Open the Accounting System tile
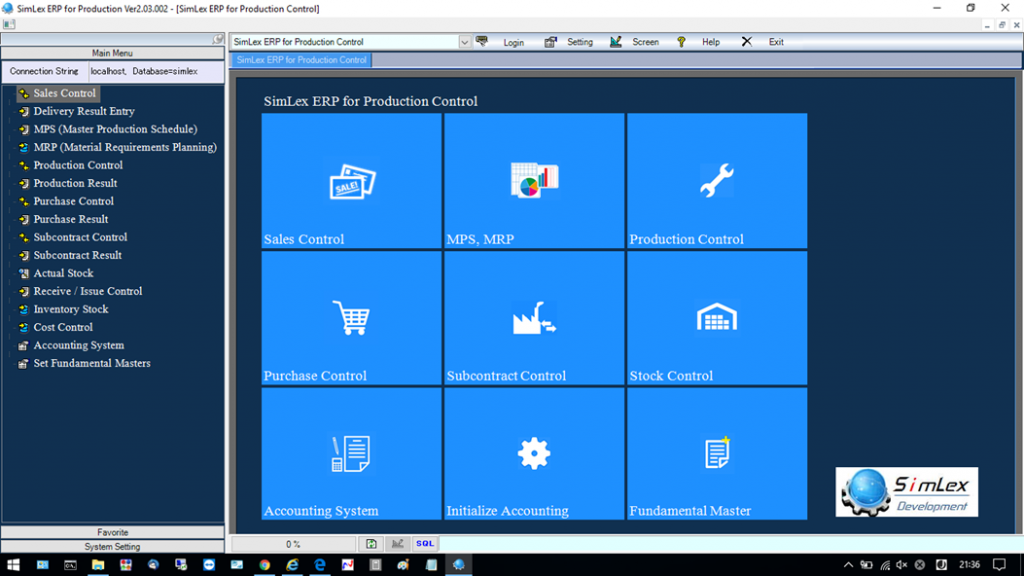Screen dimensions: 1024x576 tap(349, 453)
